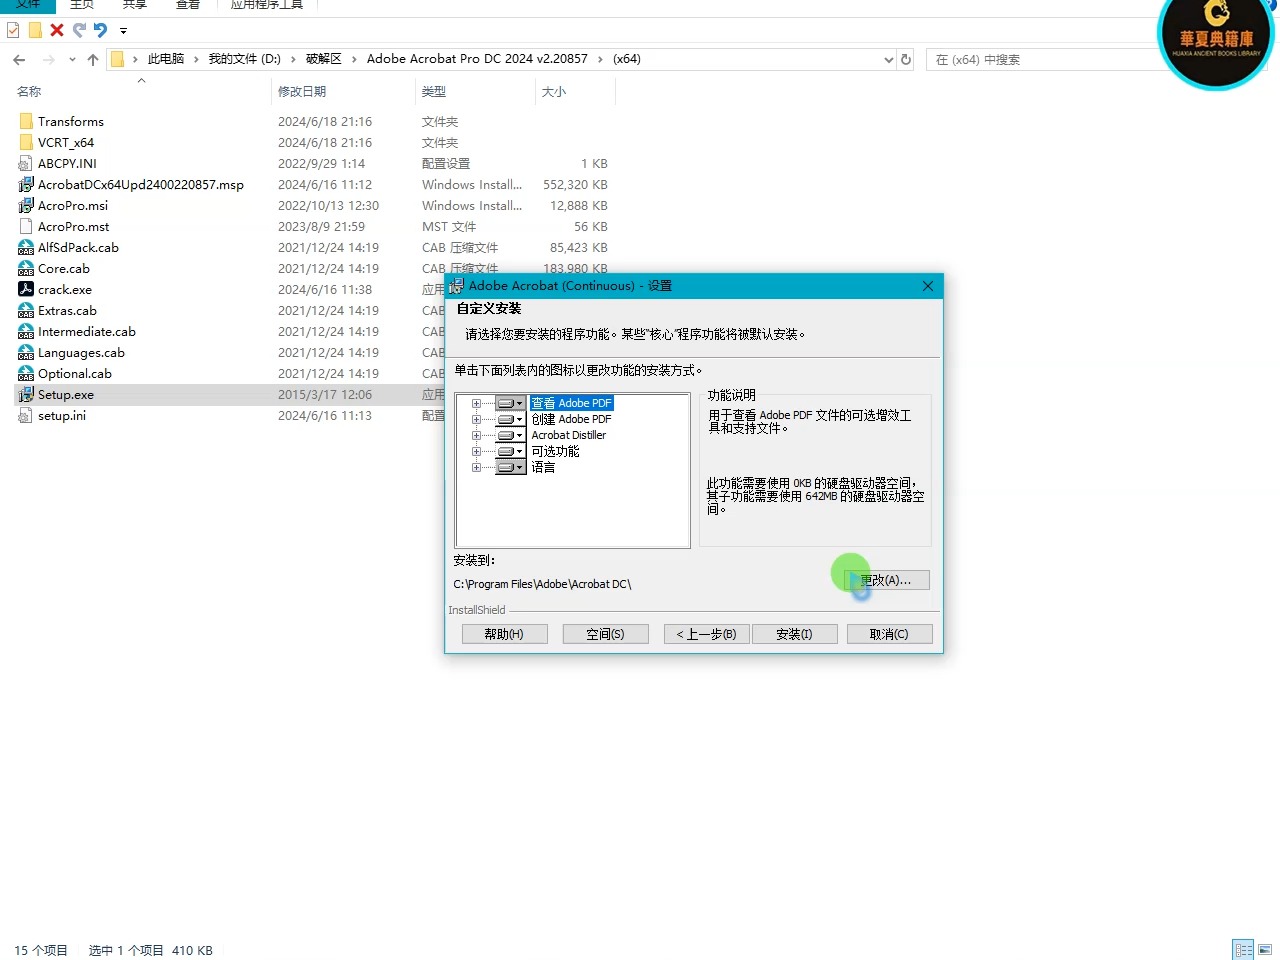1280x960 pixels.
Task: Click the address bar refresh icon
Action: coord(906,60)
